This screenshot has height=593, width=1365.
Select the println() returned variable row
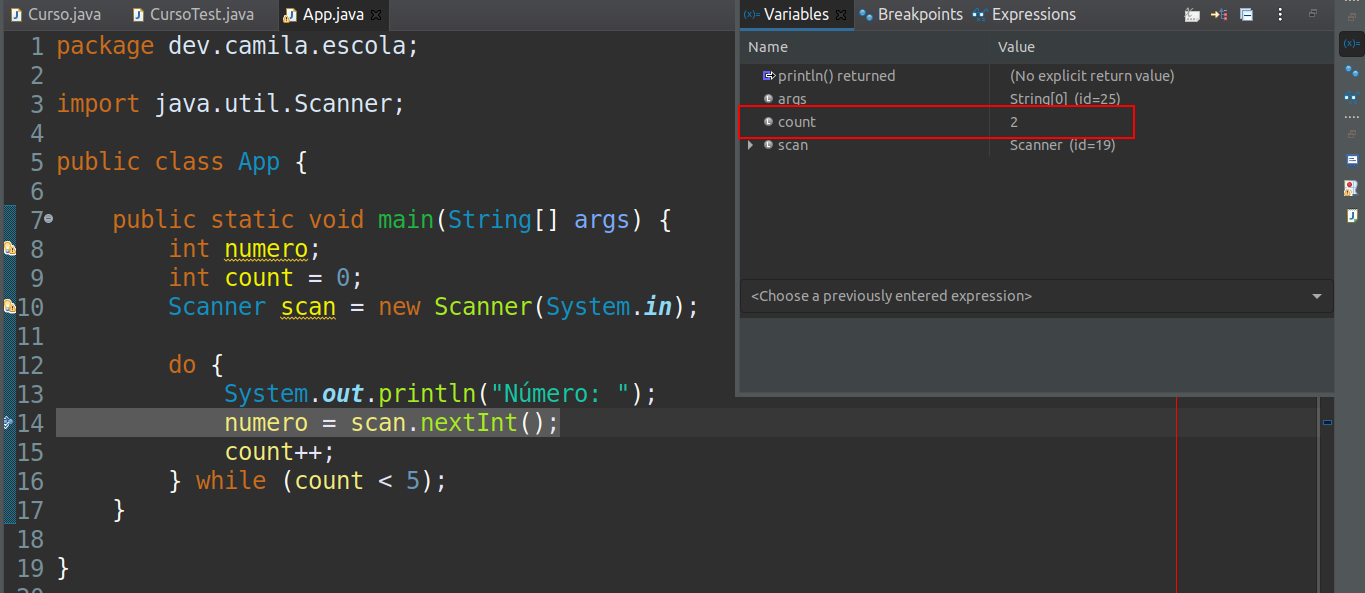click(1036, 76)
